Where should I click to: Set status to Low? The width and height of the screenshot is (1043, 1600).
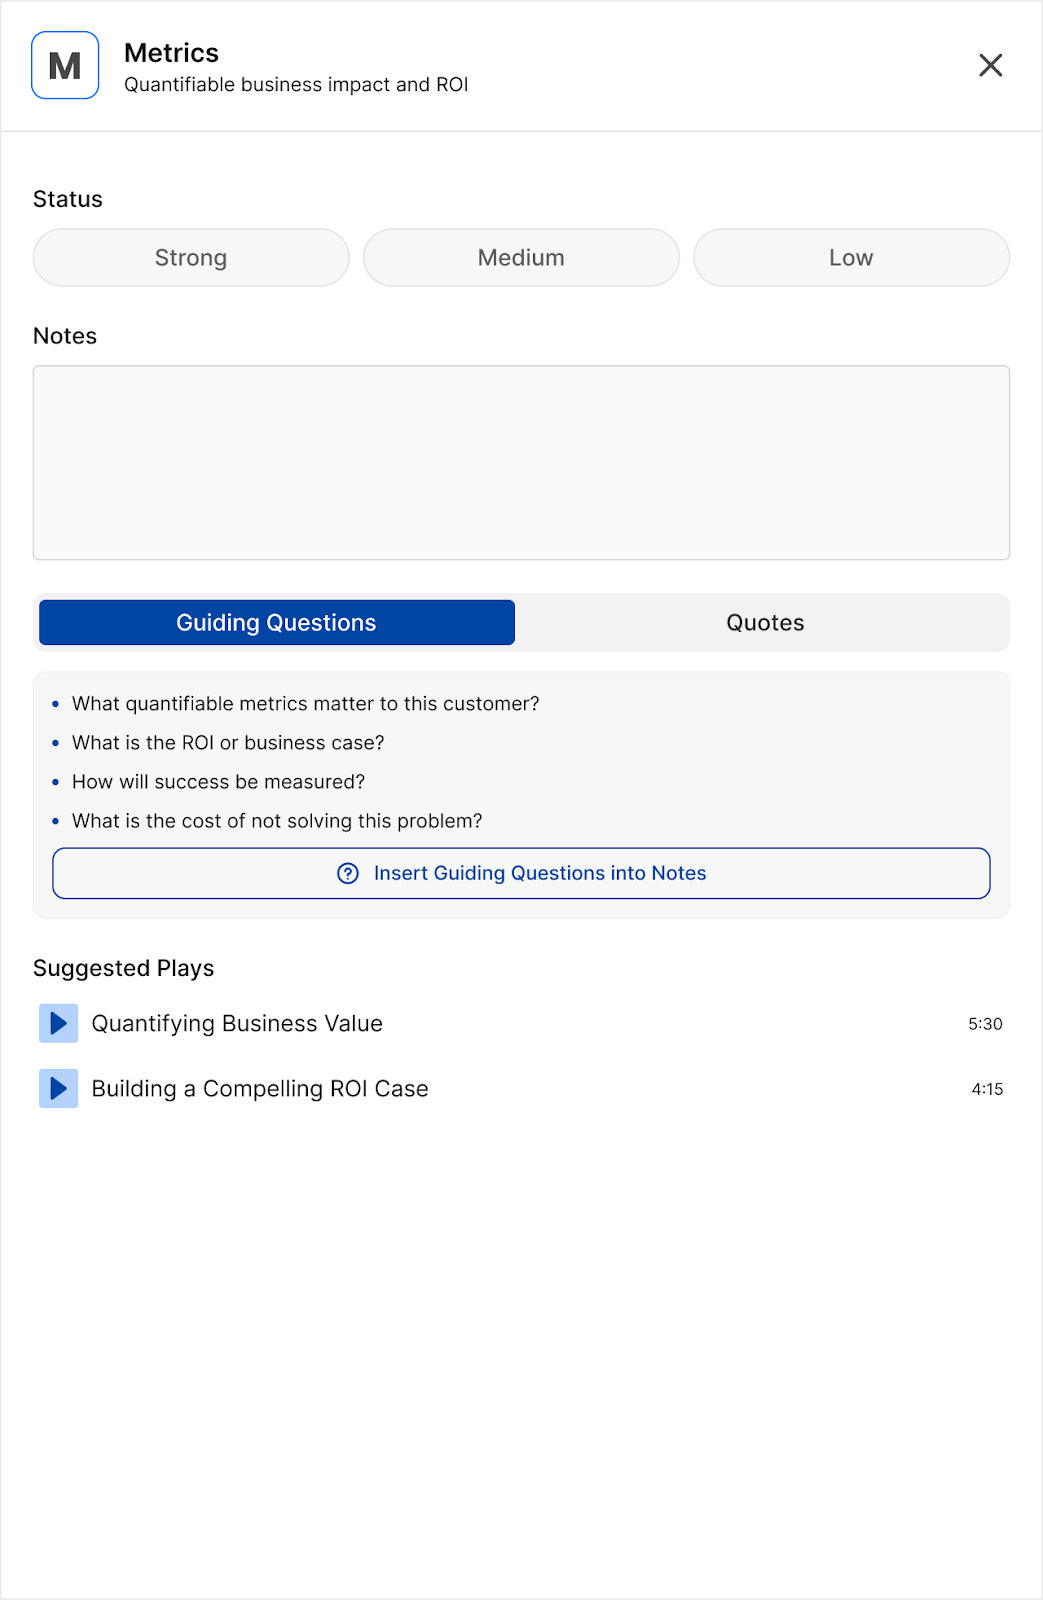(851, 258)
